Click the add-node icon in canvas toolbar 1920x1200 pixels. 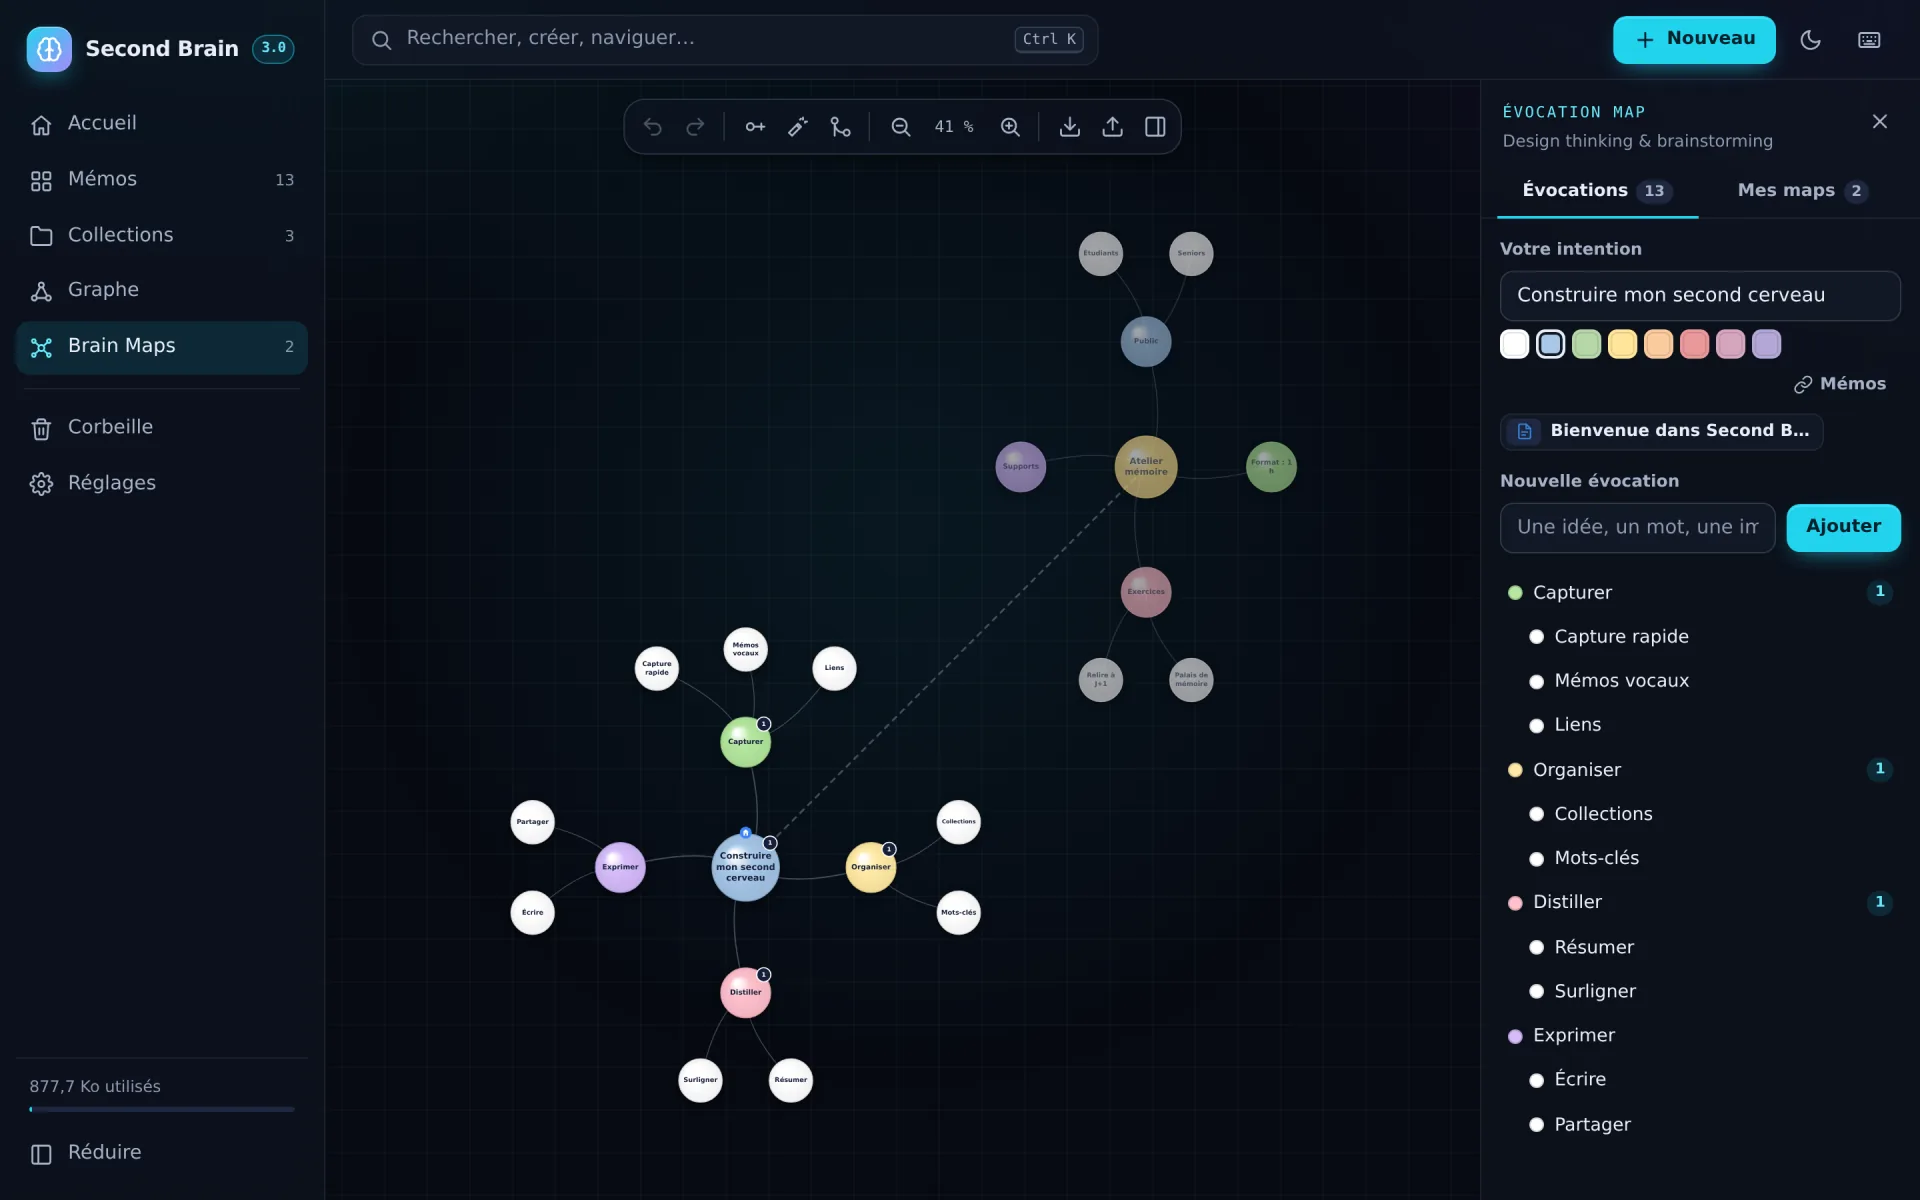pyautogui.click(x=755, y=127)
